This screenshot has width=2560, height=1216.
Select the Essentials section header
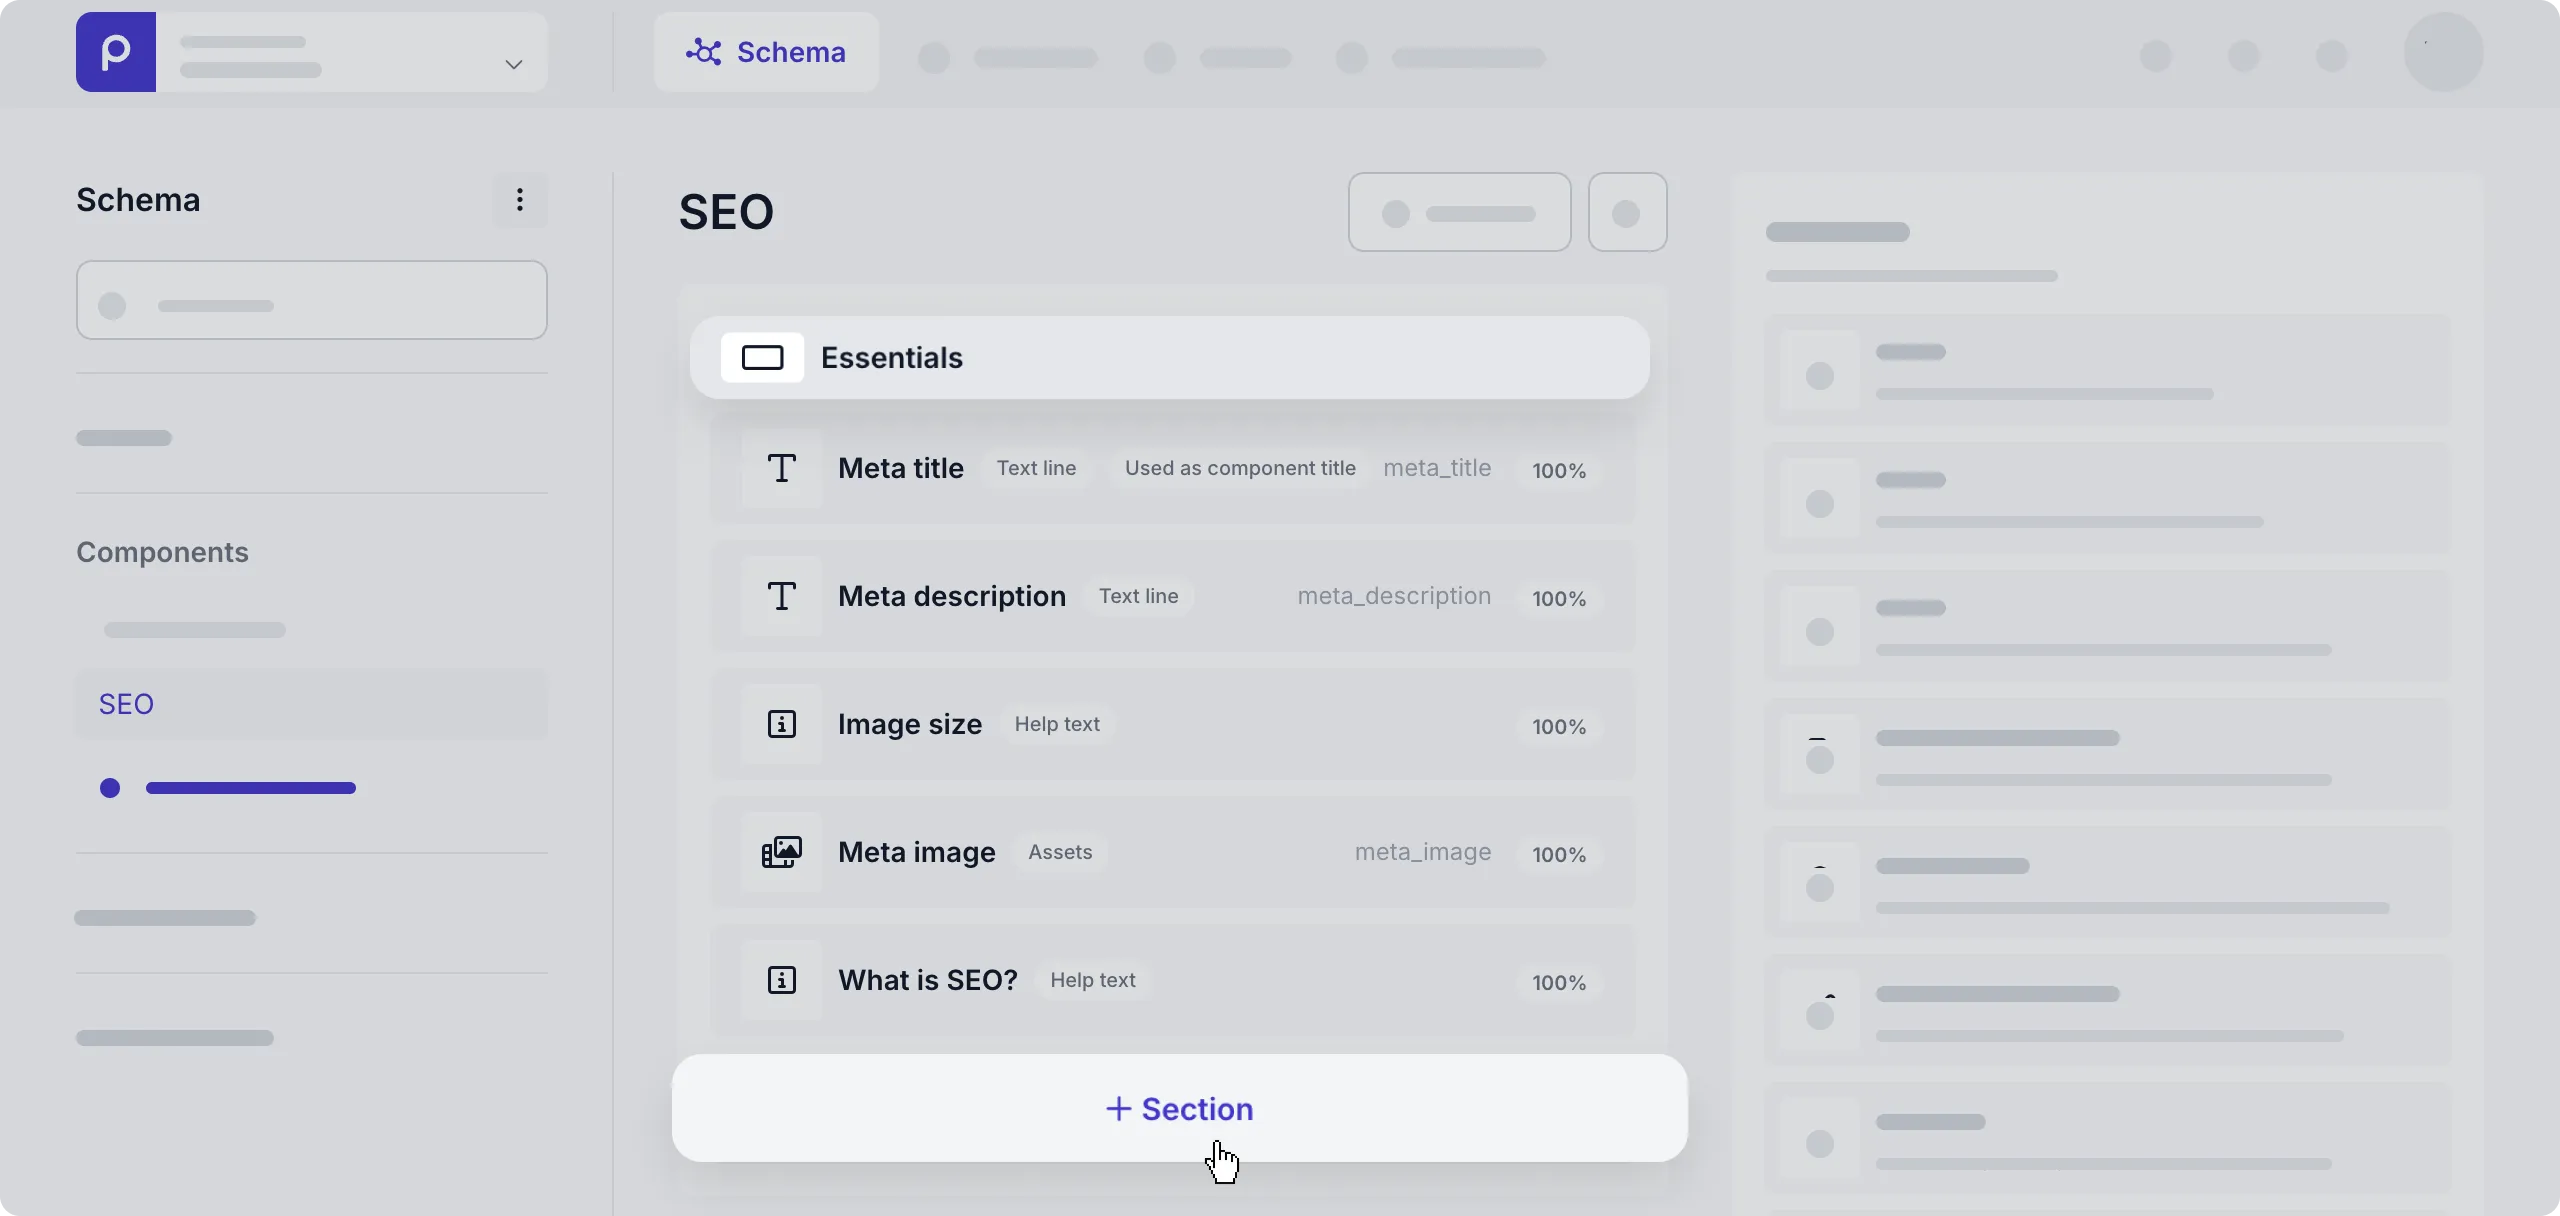coord(1170,357)
